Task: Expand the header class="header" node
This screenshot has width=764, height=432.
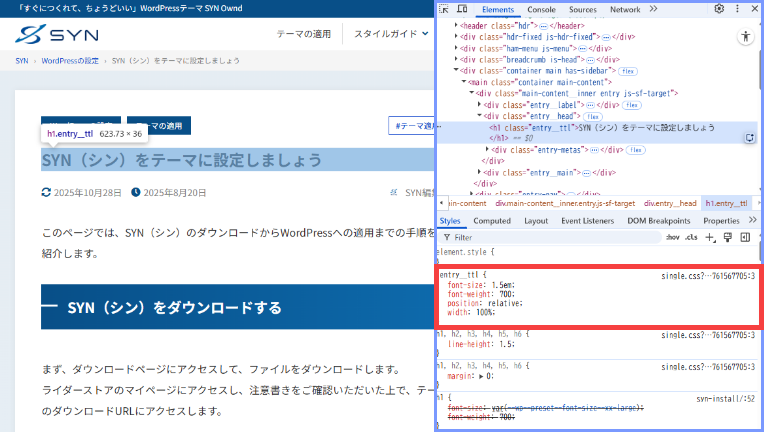Action: (458, 24)
